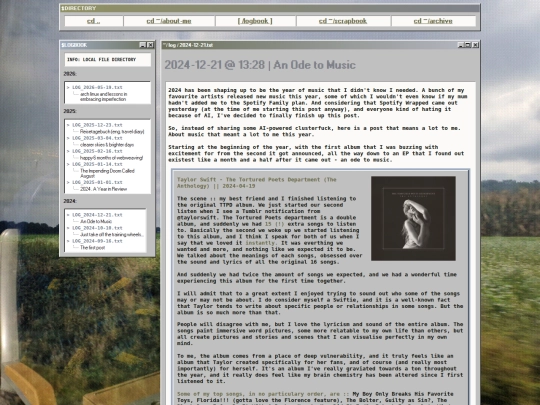Go up with the 'cd ..' link

pos(93,21)
